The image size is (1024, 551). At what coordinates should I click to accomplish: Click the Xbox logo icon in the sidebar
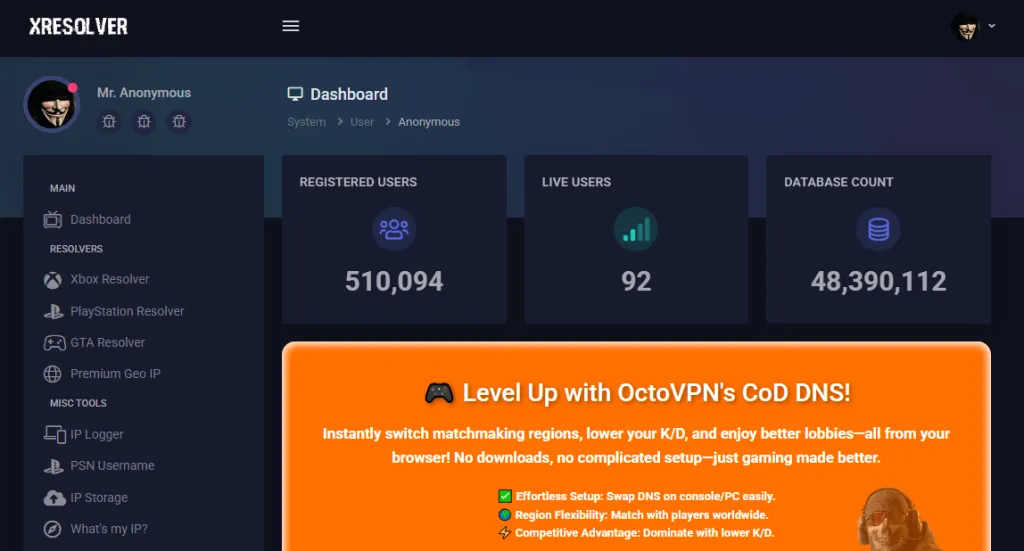coord(53,280)
